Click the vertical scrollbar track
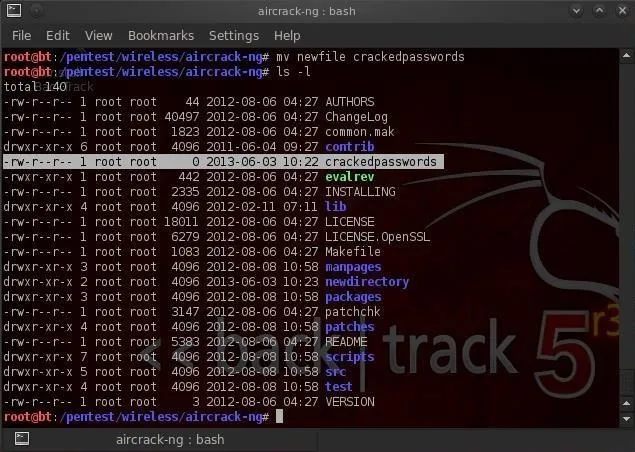The width and height of the screenshot is (635, 452). pos(626,229)
